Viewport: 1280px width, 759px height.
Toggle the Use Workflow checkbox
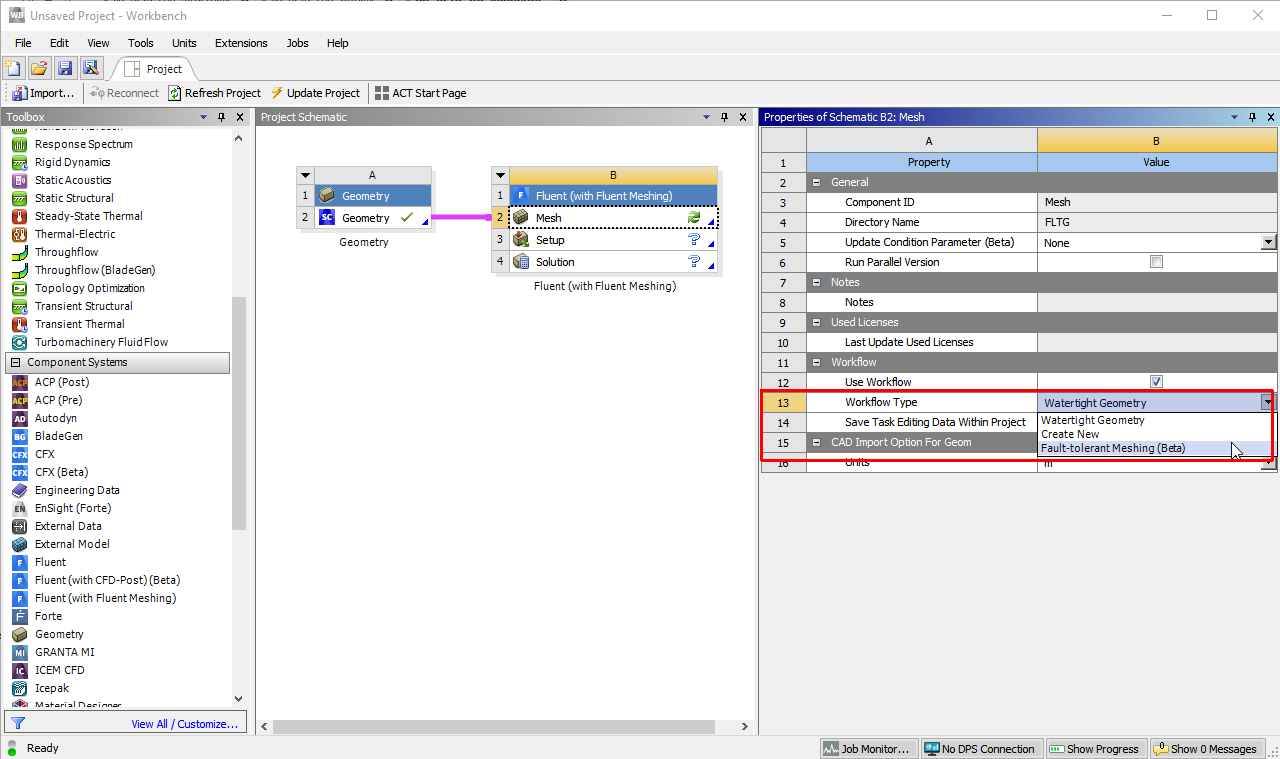1156,382
